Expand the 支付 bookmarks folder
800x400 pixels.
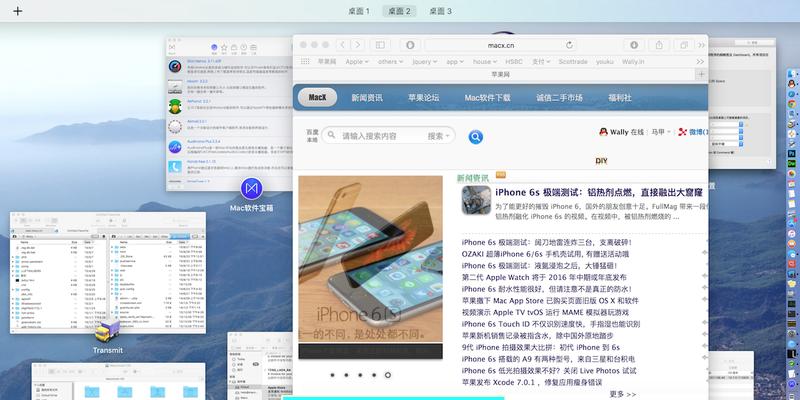coord(541,61)
